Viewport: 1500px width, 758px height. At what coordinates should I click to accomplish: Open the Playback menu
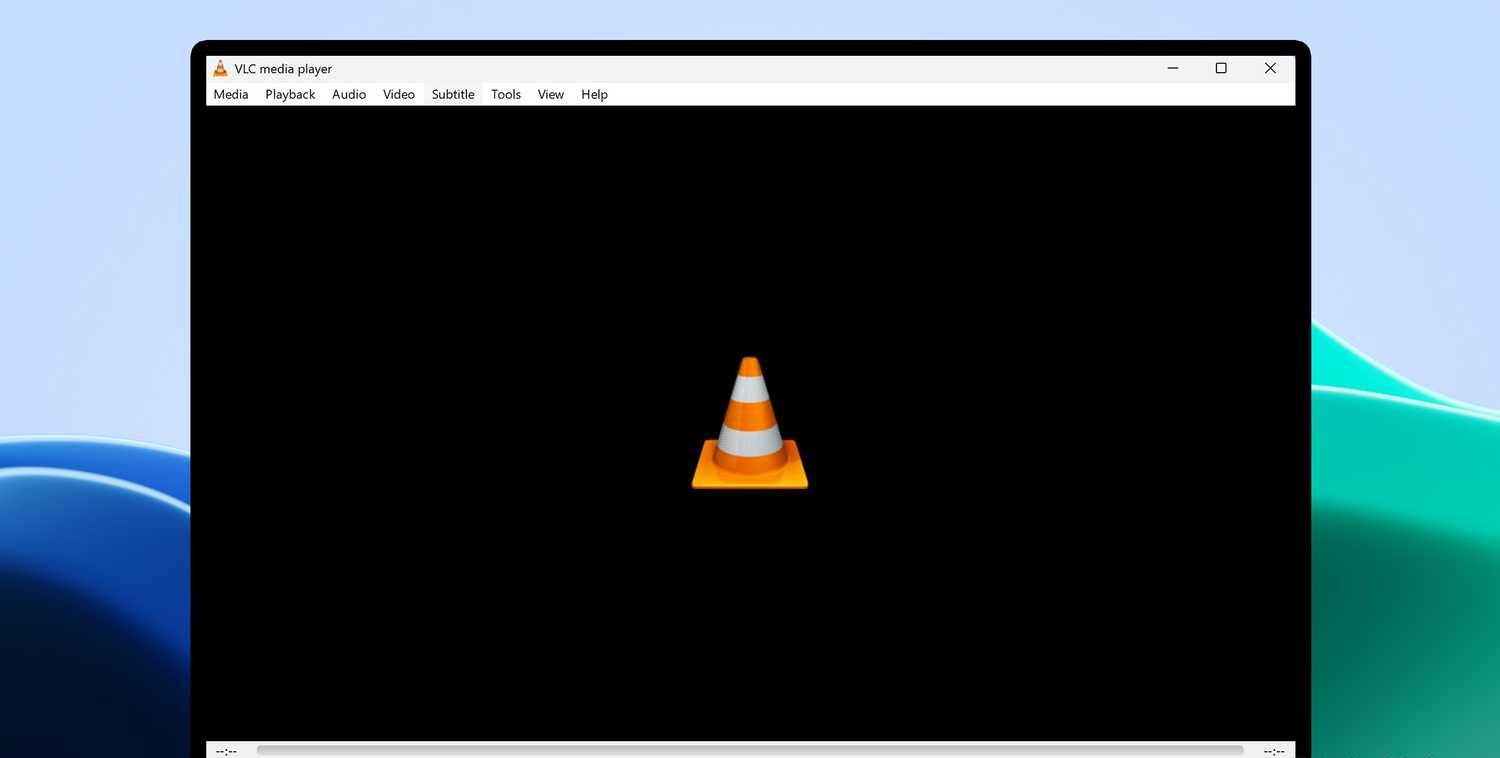289,94
